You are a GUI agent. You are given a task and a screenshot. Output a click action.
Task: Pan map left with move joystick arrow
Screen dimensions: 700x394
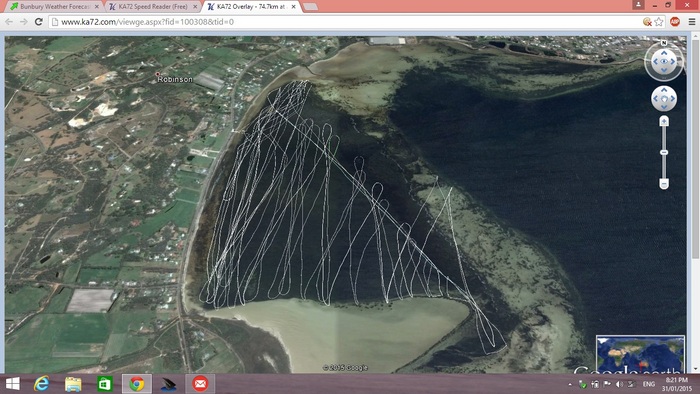[x=656, y=98]
